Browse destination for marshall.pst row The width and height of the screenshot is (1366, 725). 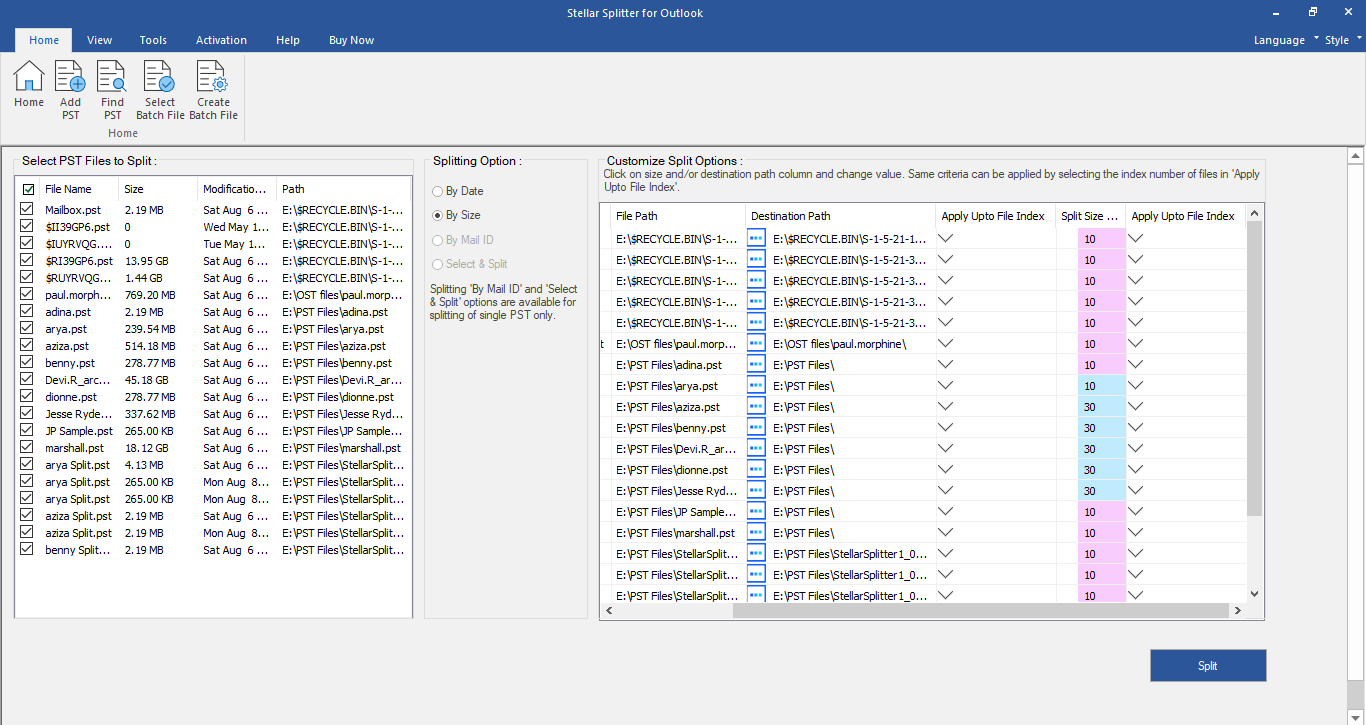pos(756,532)
